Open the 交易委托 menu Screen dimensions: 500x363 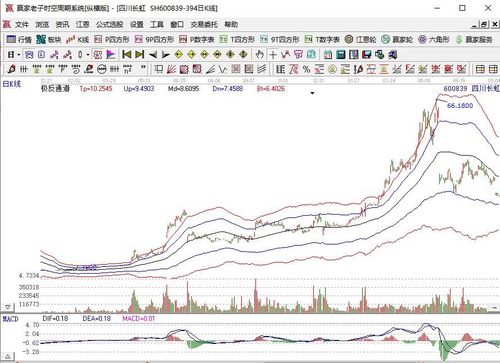(x=204, y=24)
